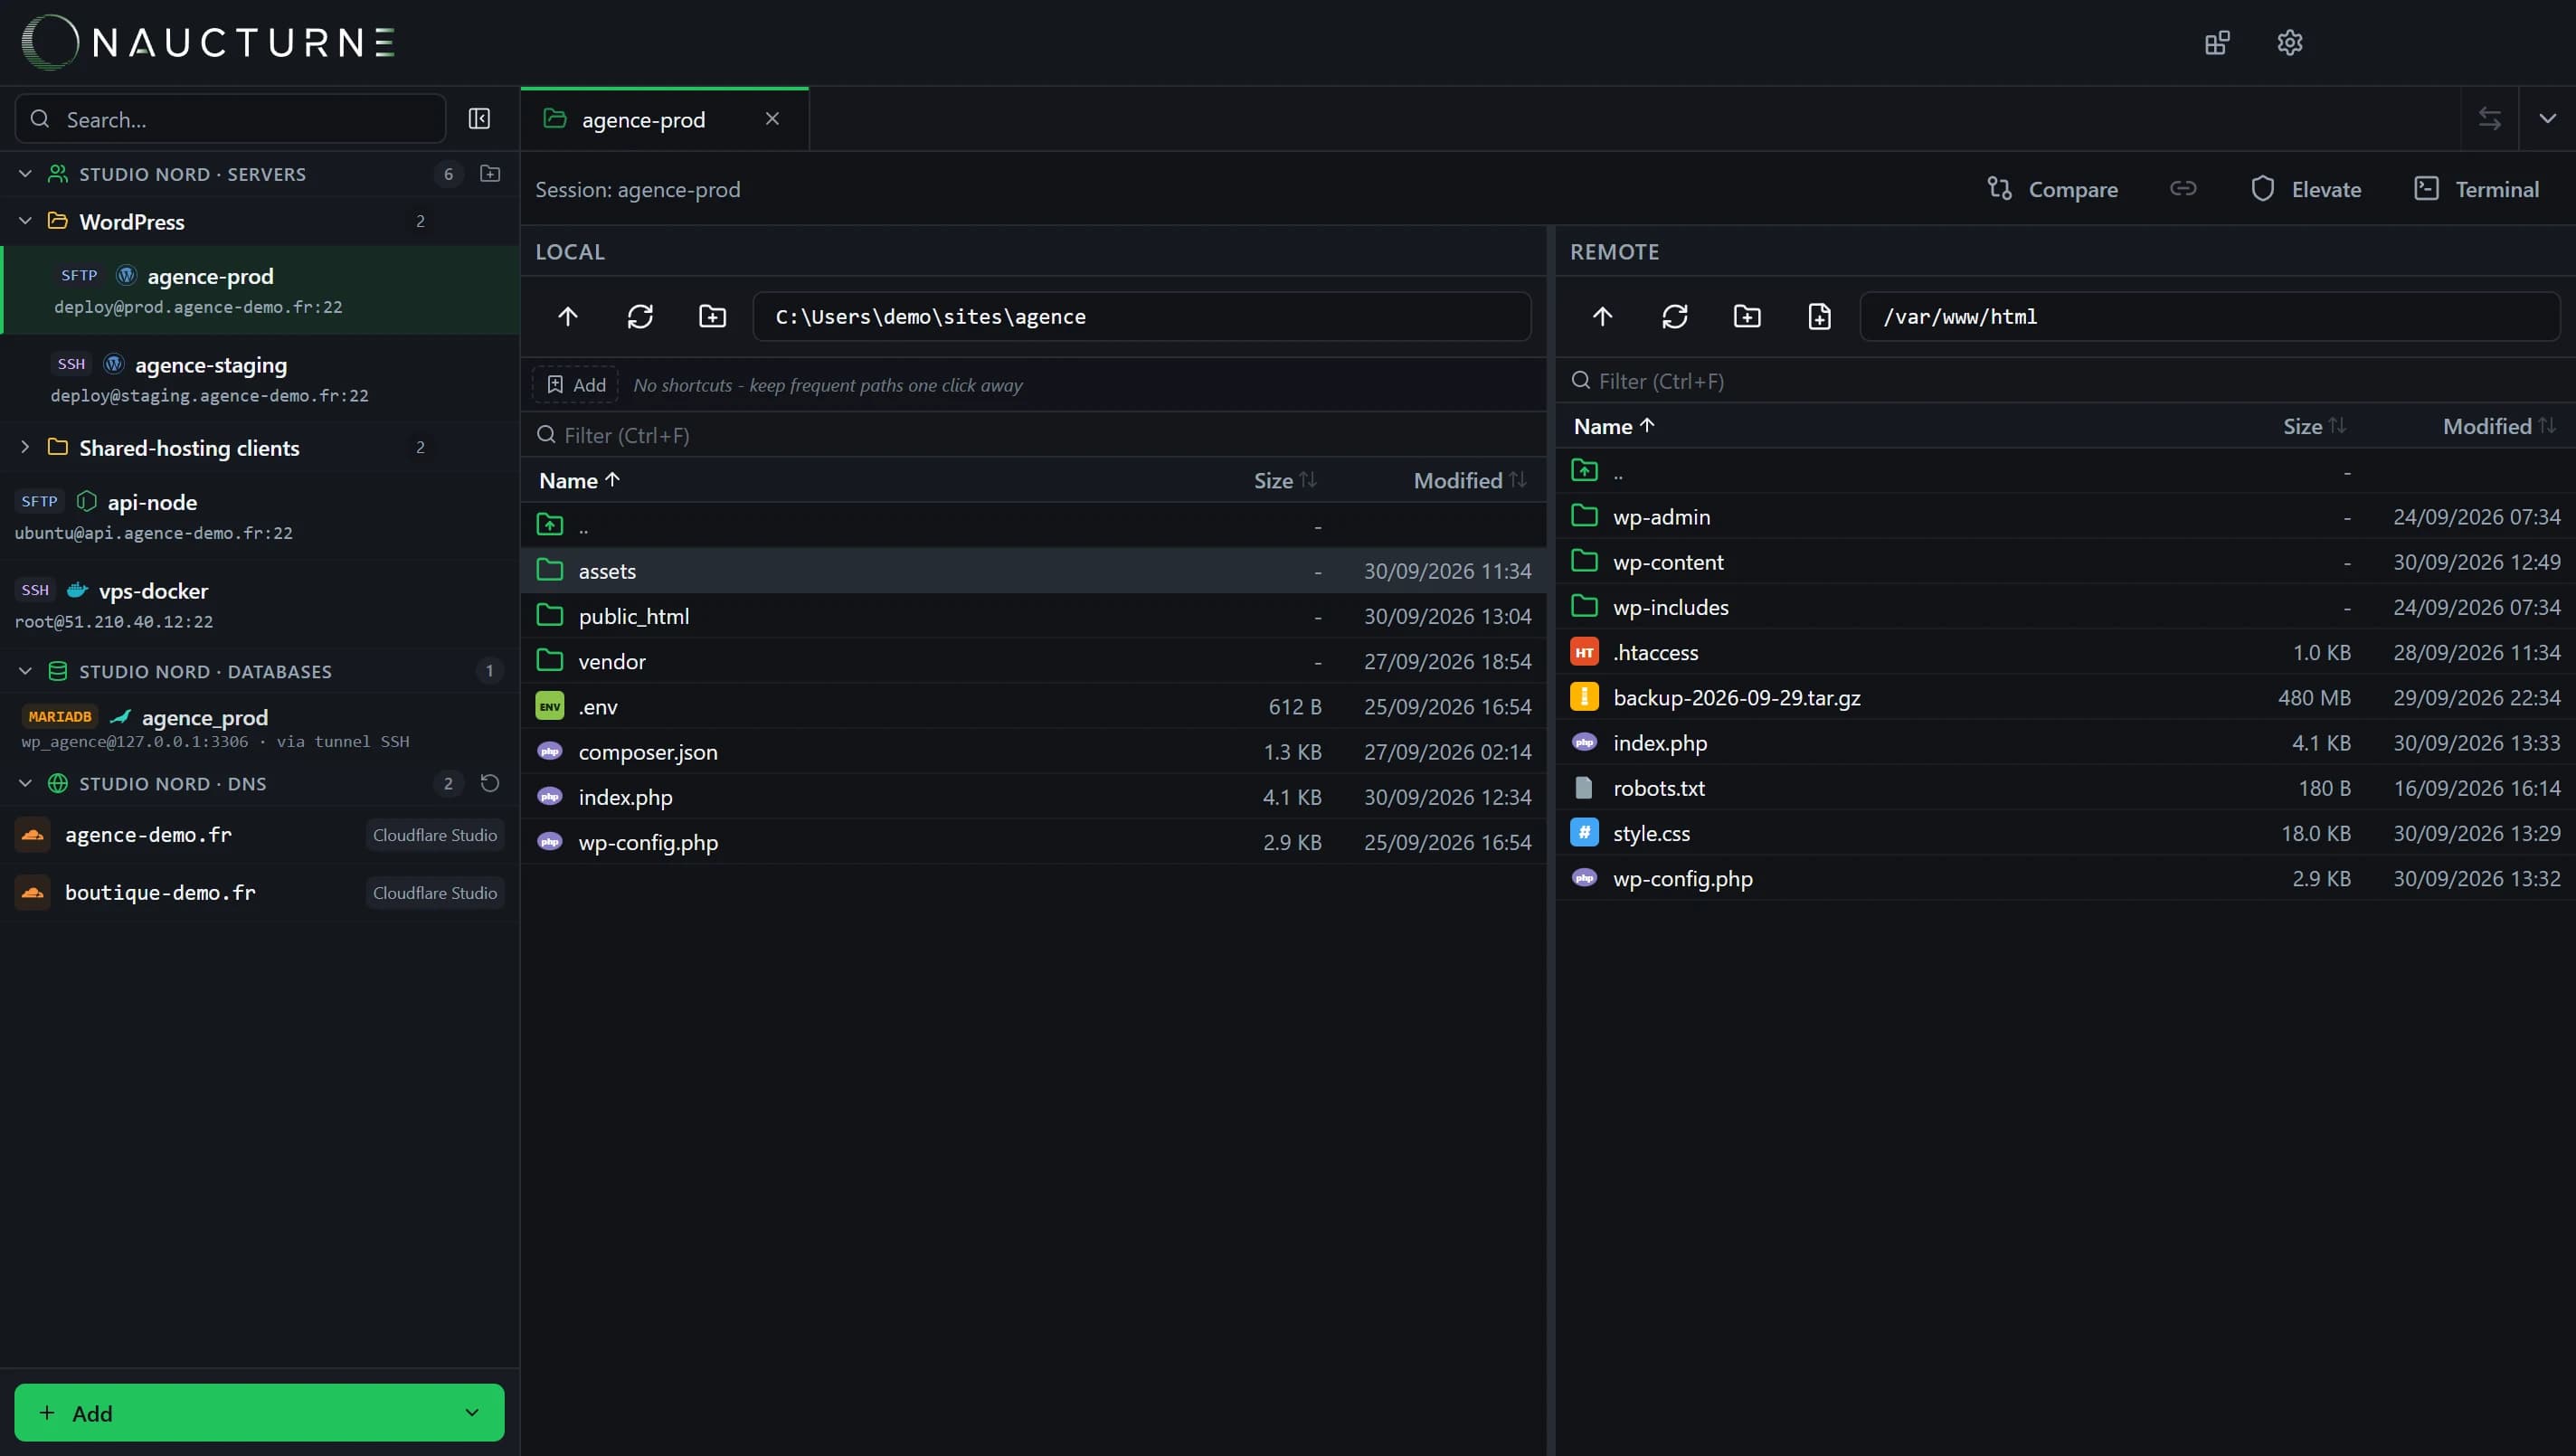The width and height of the screenshot is (2576, 1456).
Task: Click the remote path field
Action: pos(2210,317)
